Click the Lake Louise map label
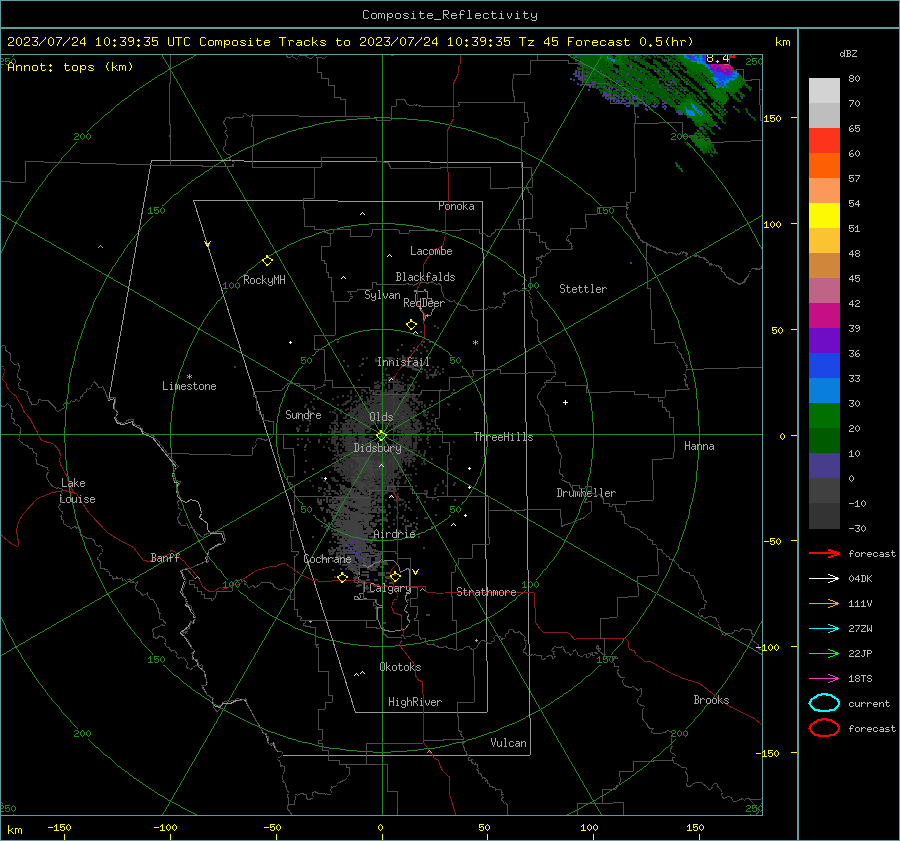 (x=77, y=491)
